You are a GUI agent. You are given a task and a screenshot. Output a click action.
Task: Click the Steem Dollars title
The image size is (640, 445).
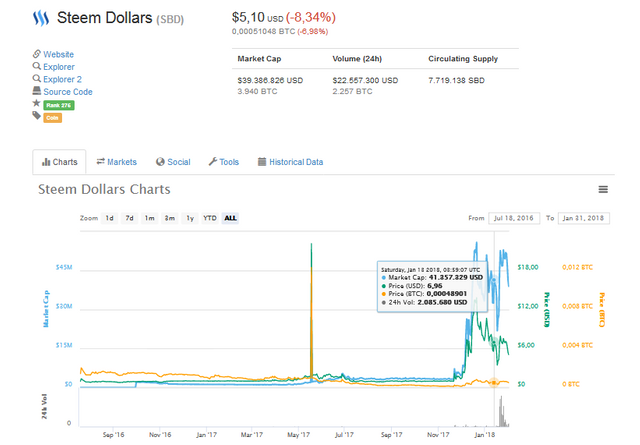click(x=104, y=18)
